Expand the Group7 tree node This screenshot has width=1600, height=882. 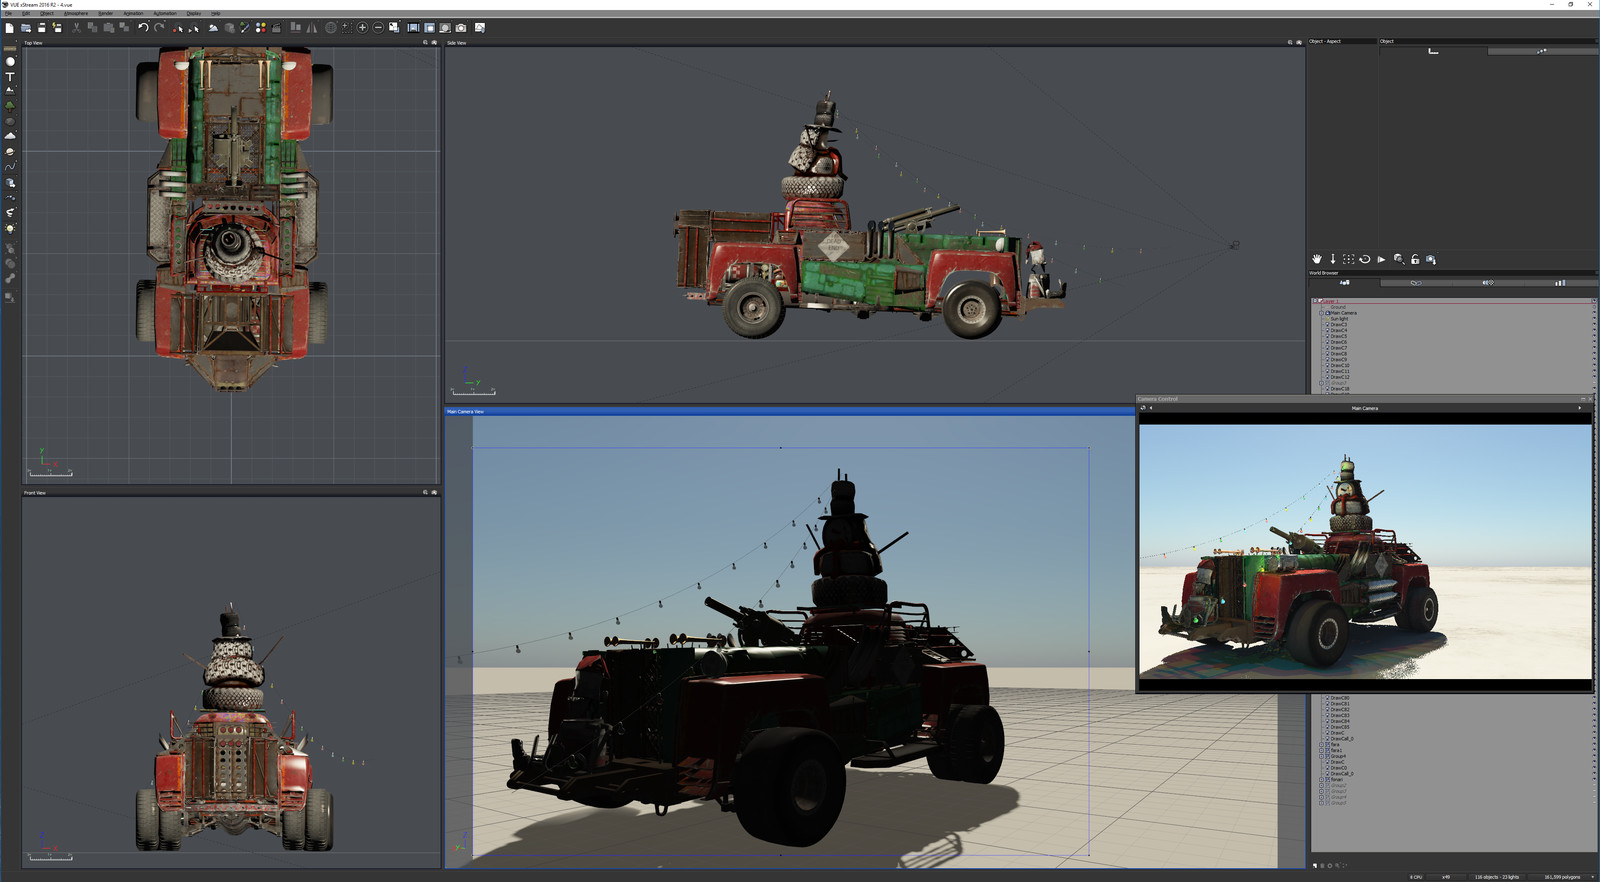1321,383
